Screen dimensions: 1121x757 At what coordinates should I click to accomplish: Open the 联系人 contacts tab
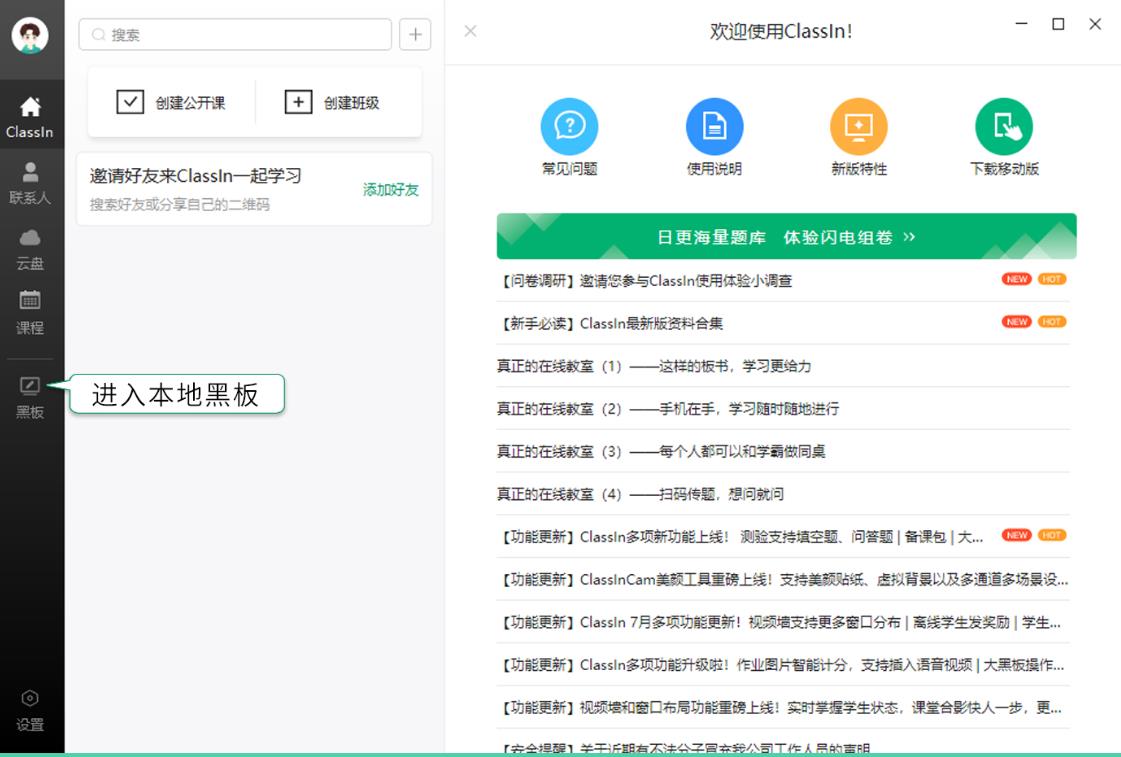pos(30,183)
